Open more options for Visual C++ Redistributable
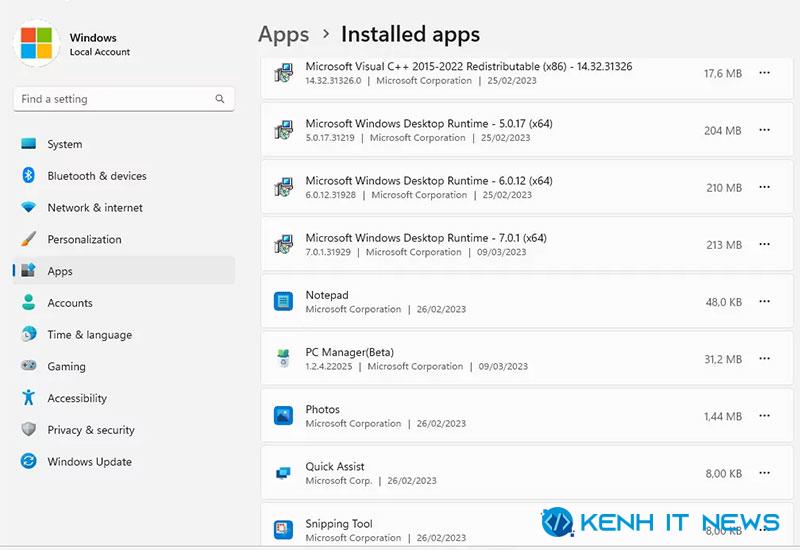 764,73
